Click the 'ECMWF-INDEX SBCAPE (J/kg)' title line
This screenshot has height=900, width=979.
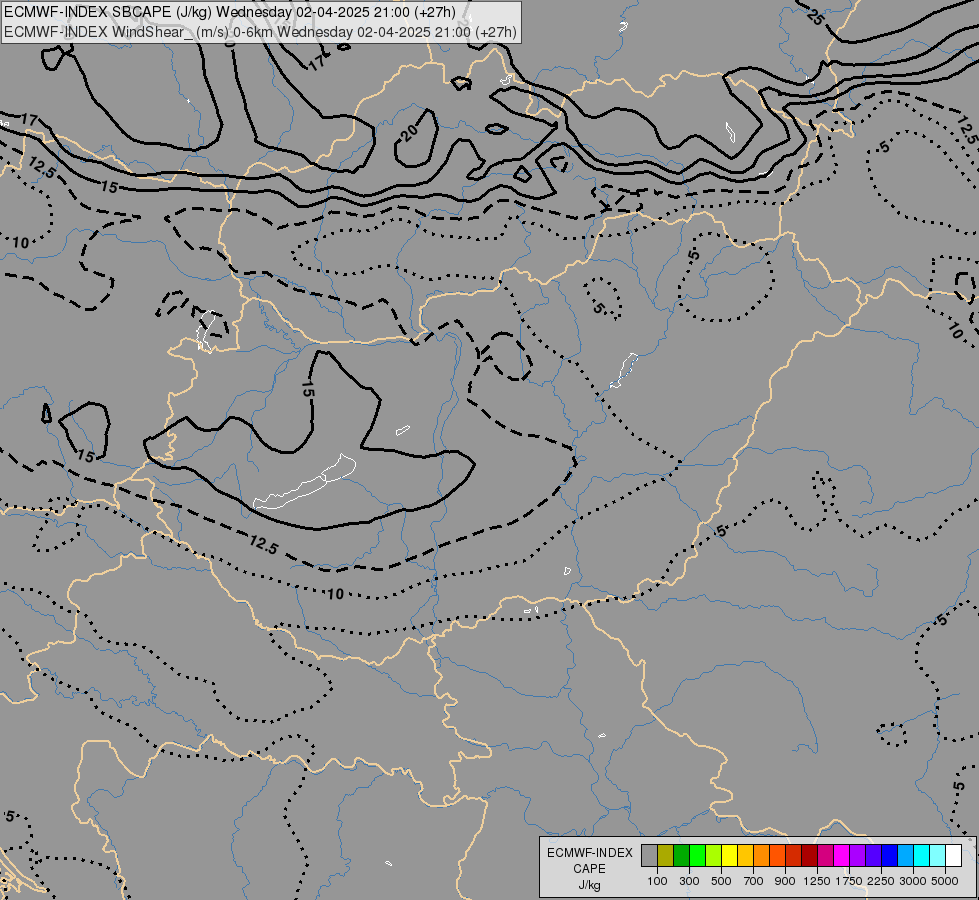pyautogui.click(x=230, y=12)
